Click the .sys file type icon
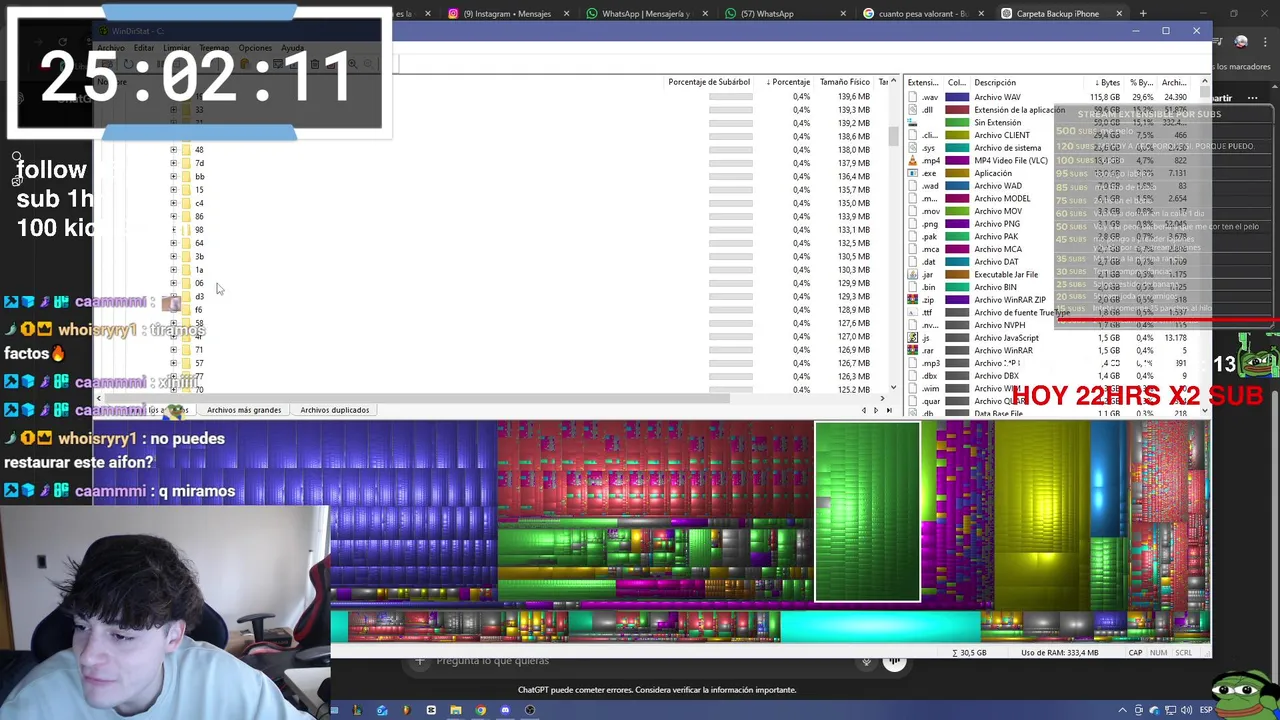Image resolution: width=1280 pixels, height=720 pixels. click(x=913, y=148)
